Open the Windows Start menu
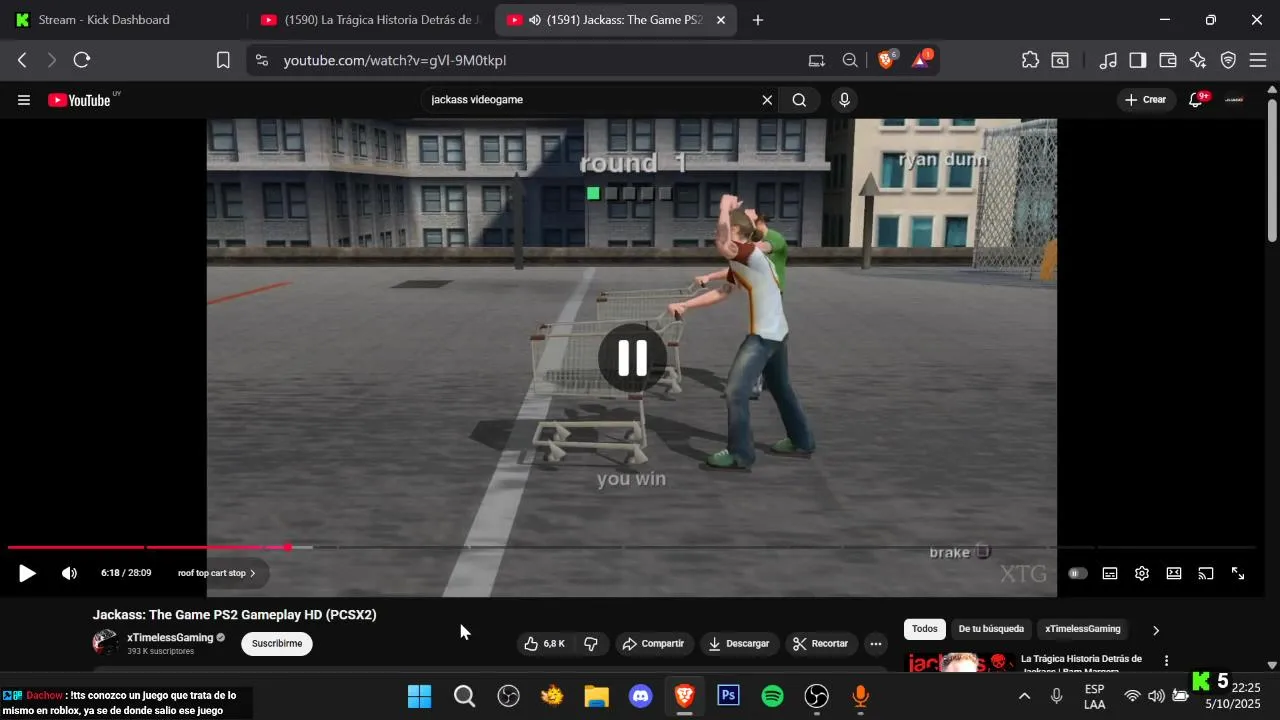Screen dimensions: 1280x720 420,696
